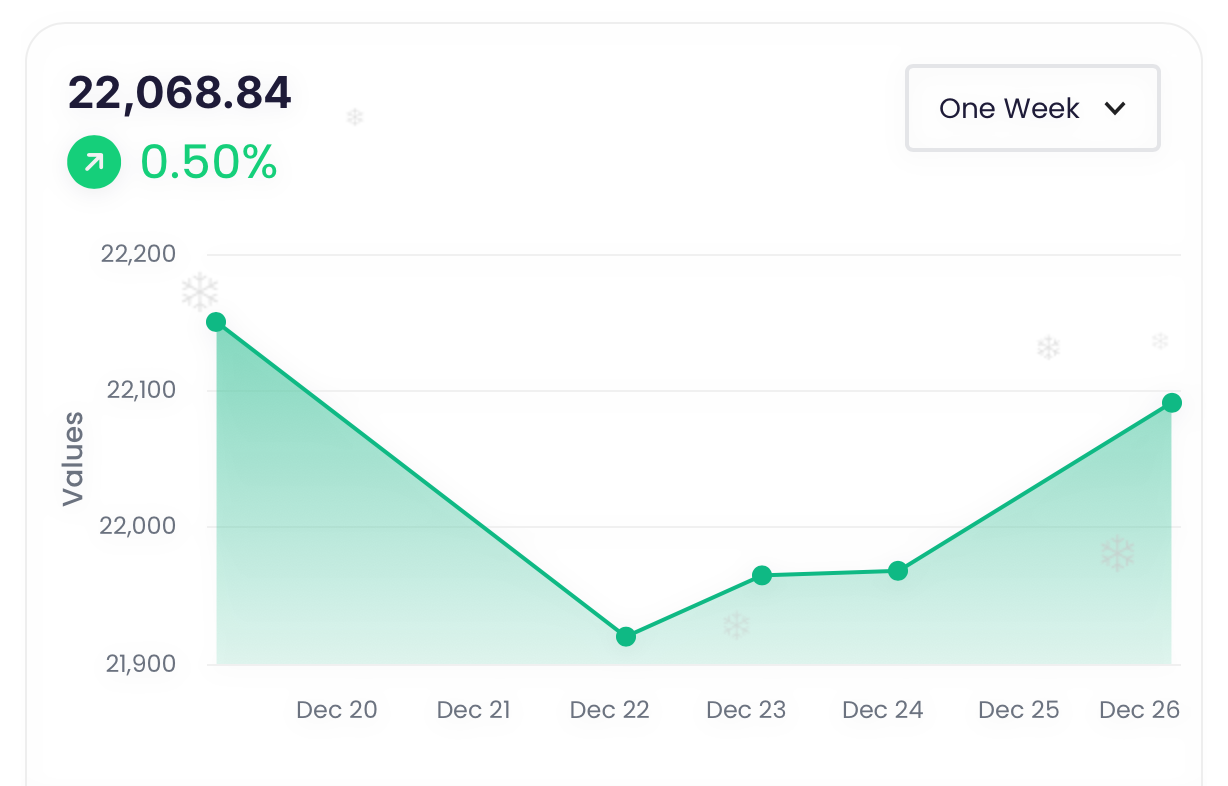Viewport: 1228px width, 786px height.
Task: Click the Dec 25 x-axis label
Action: coord(1018,710)
